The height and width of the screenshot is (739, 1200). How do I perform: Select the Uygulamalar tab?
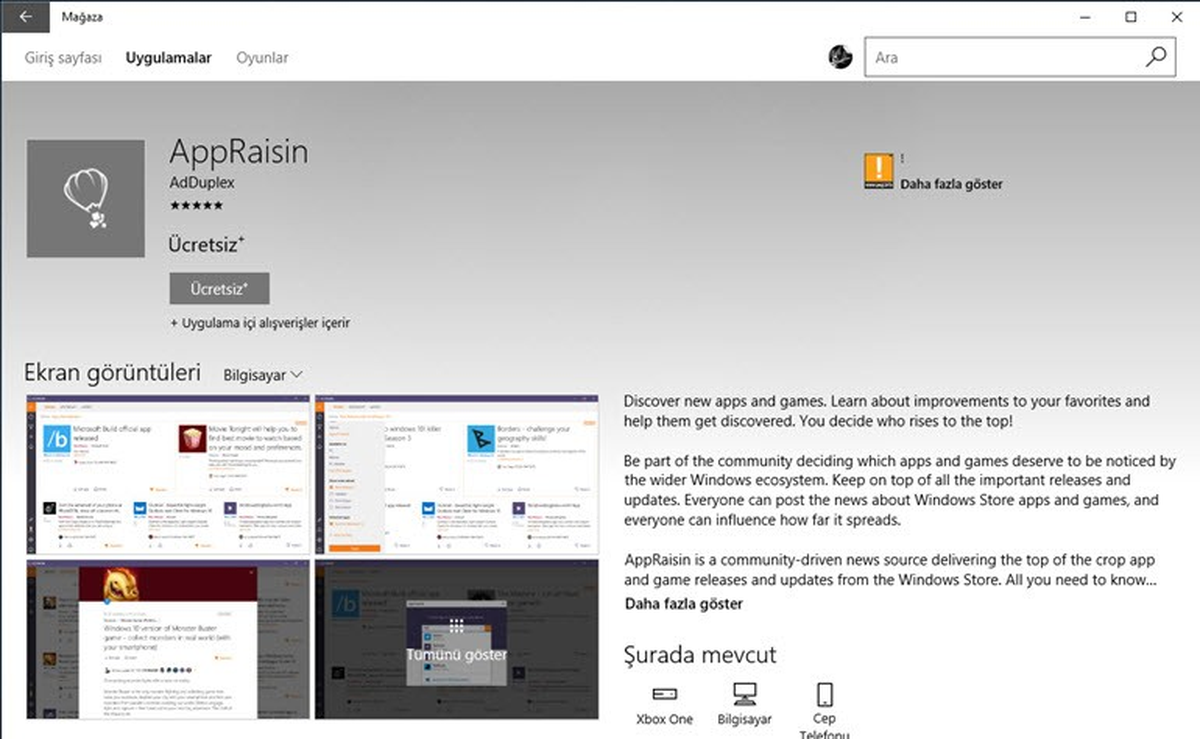click(168, 58)
